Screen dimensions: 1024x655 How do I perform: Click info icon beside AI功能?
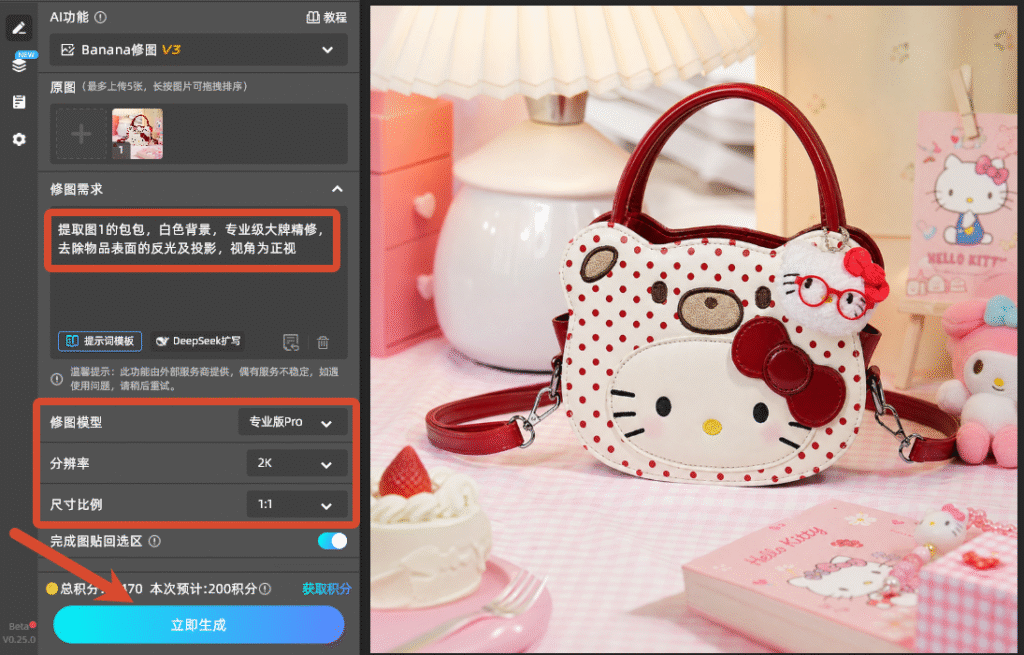tap(100, 18)
